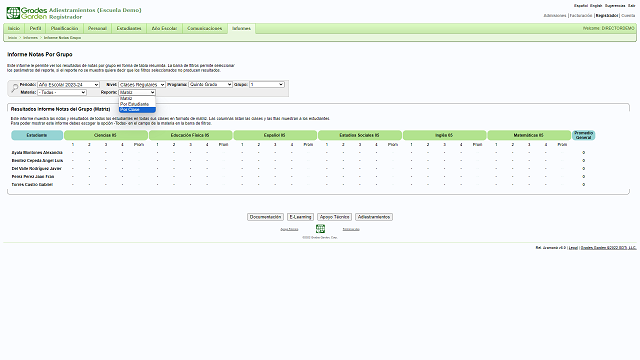Choose 'Por Clase' in the Reporte list
This screenshot has height=360, width=640.
(x=137, y=109)
